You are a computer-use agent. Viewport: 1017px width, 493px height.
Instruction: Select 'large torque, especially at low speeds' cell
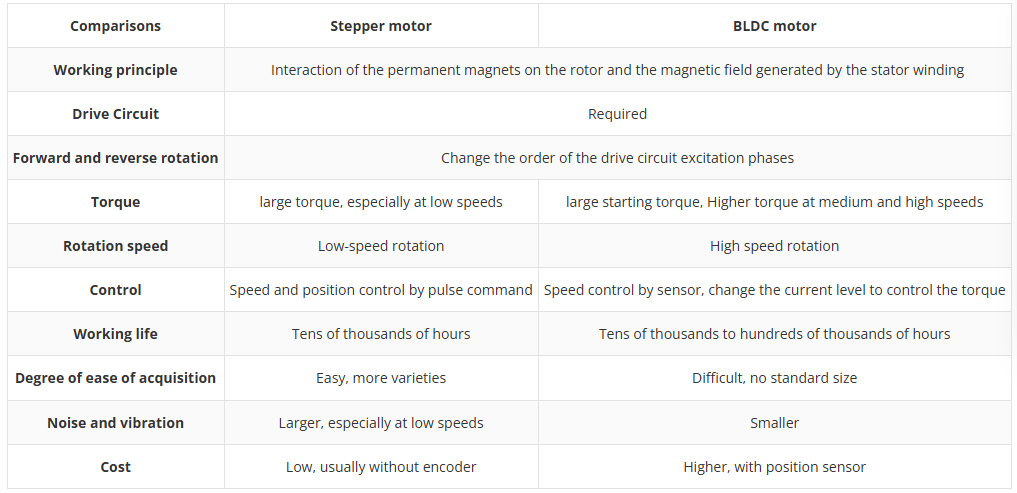(381, 202)
